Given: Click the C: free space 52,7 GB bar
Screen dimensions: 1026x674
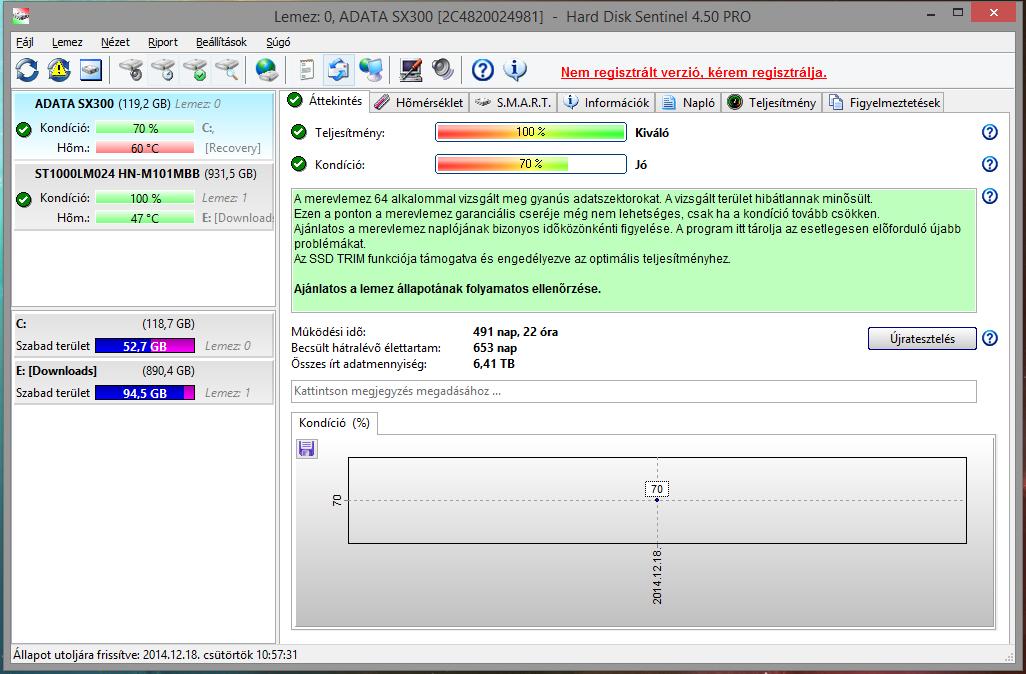Looking at the screenshot, I should pyautogui.click(x=145, y=346).
